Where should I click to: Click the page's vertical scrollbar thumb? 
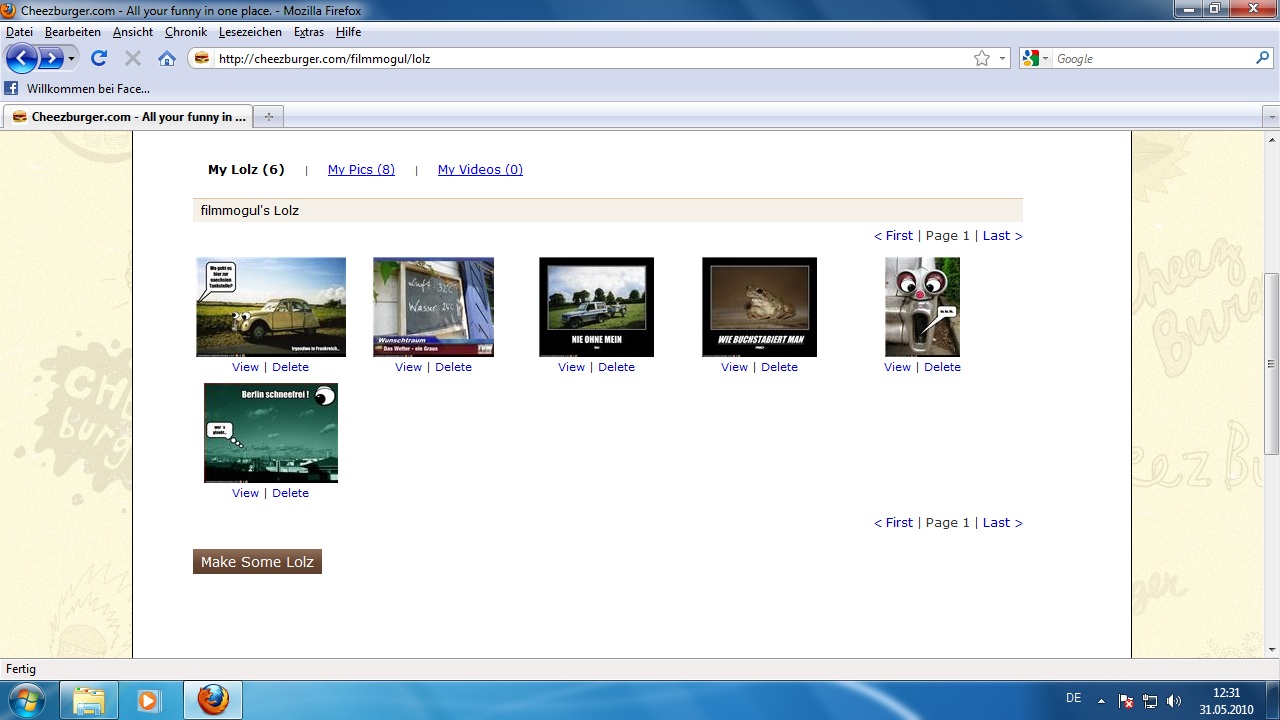[x=1272, y=363]
